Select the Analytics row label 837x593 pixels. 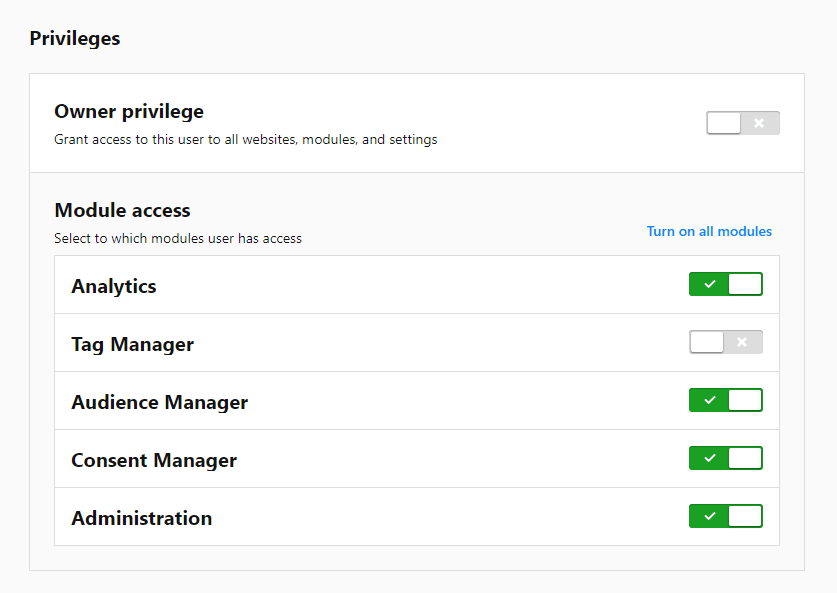(114, 286)
